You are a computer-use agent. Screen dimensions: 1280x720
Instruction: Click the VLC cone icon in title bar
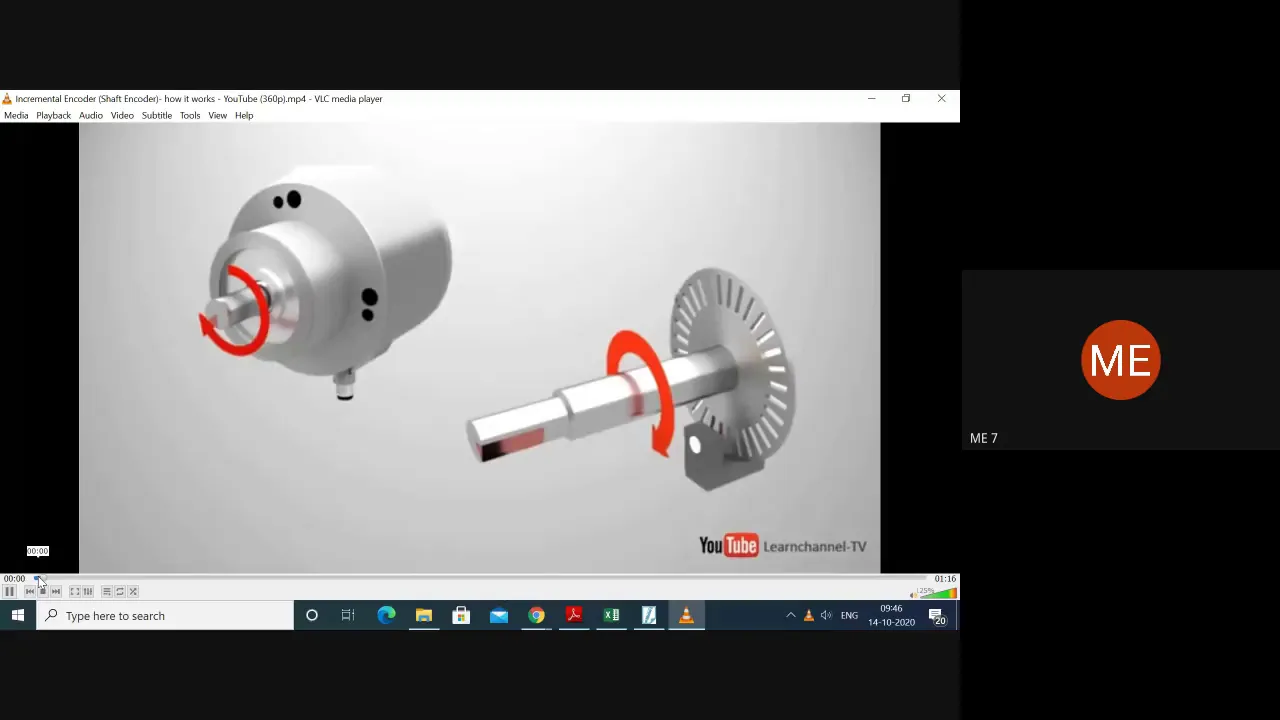point(7,99)
